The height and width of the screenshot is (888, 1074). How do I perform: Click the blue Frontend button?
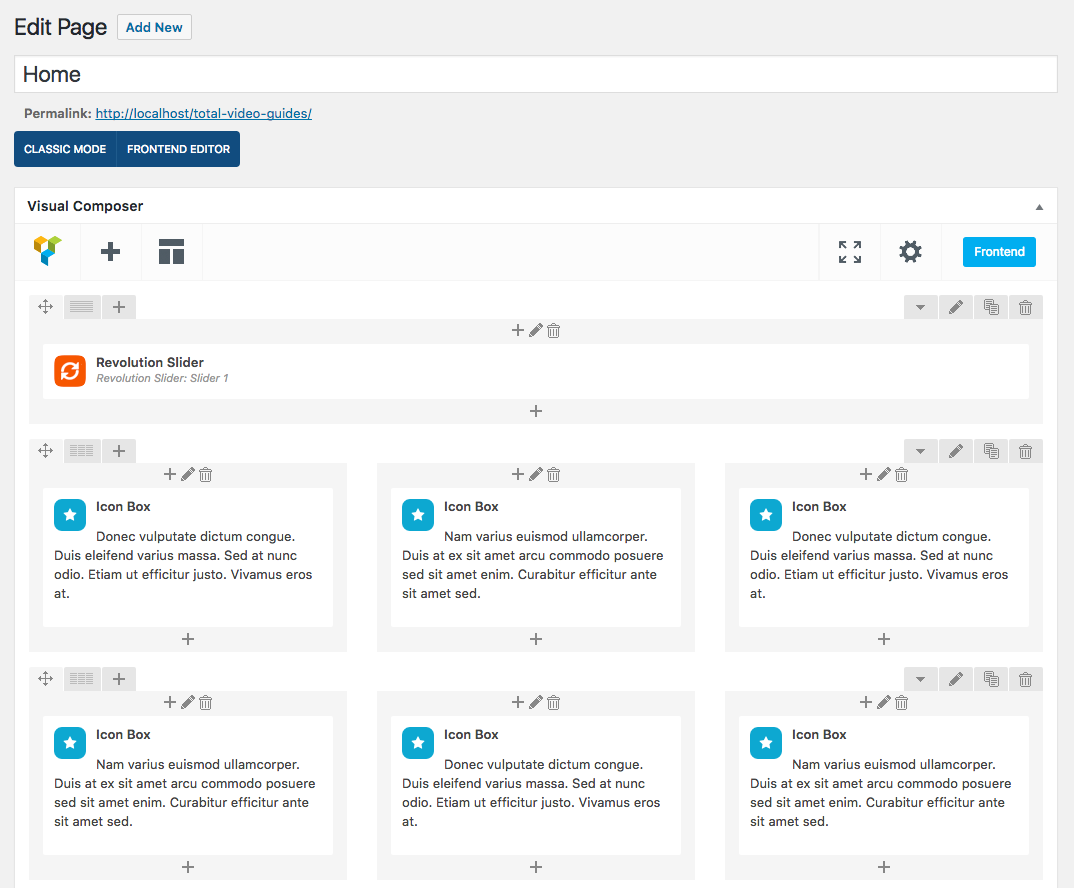pos(999,251)
